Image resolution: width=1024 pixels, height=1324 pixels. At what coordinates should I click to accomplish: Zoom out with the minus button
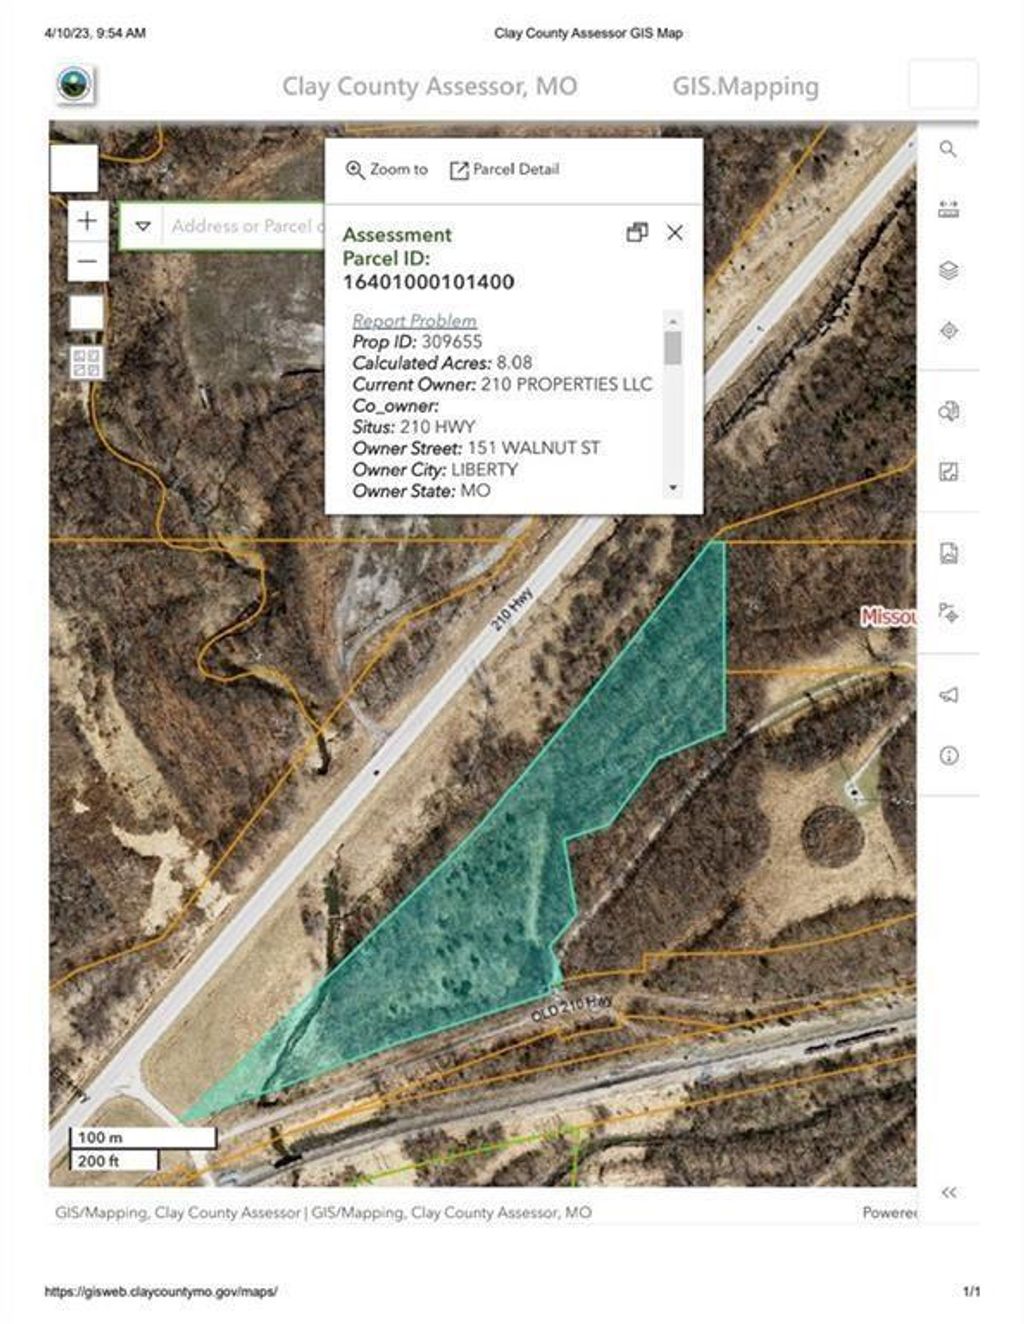(x=88, y=262)
